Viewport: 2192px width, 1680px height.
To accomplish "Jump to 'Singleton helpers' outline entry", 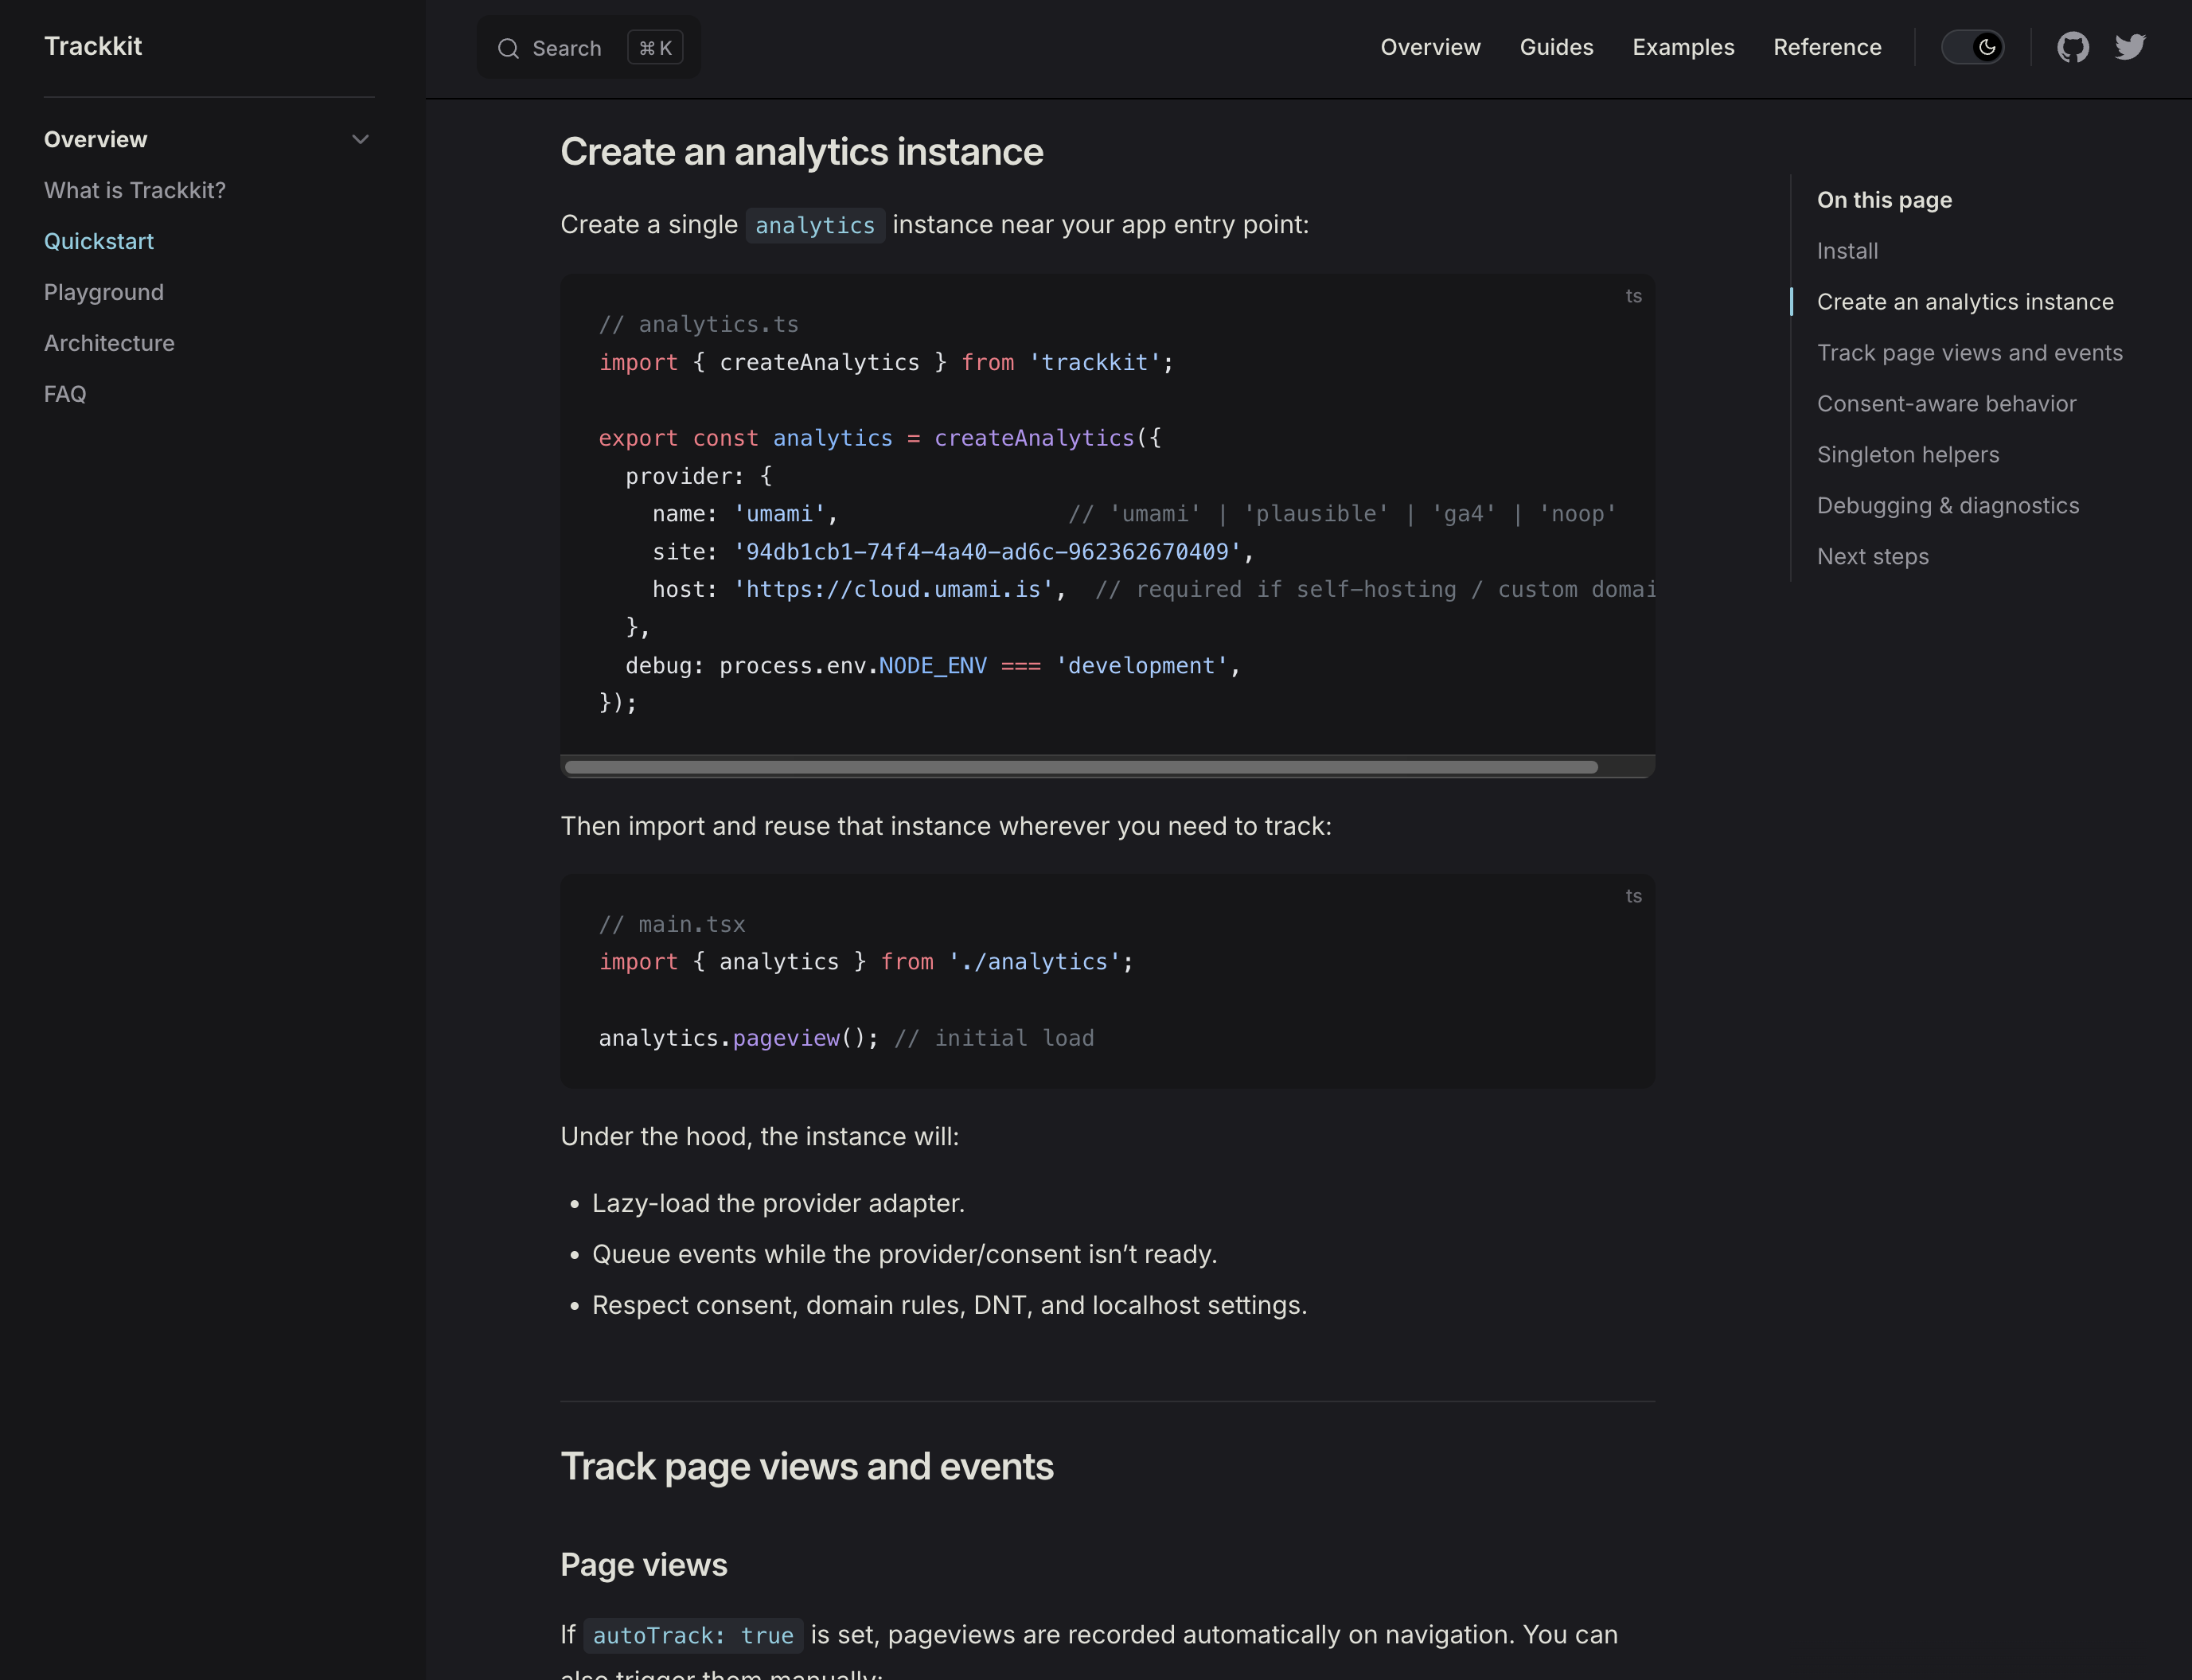I will pyautogui.click(x=1908, y=455).
